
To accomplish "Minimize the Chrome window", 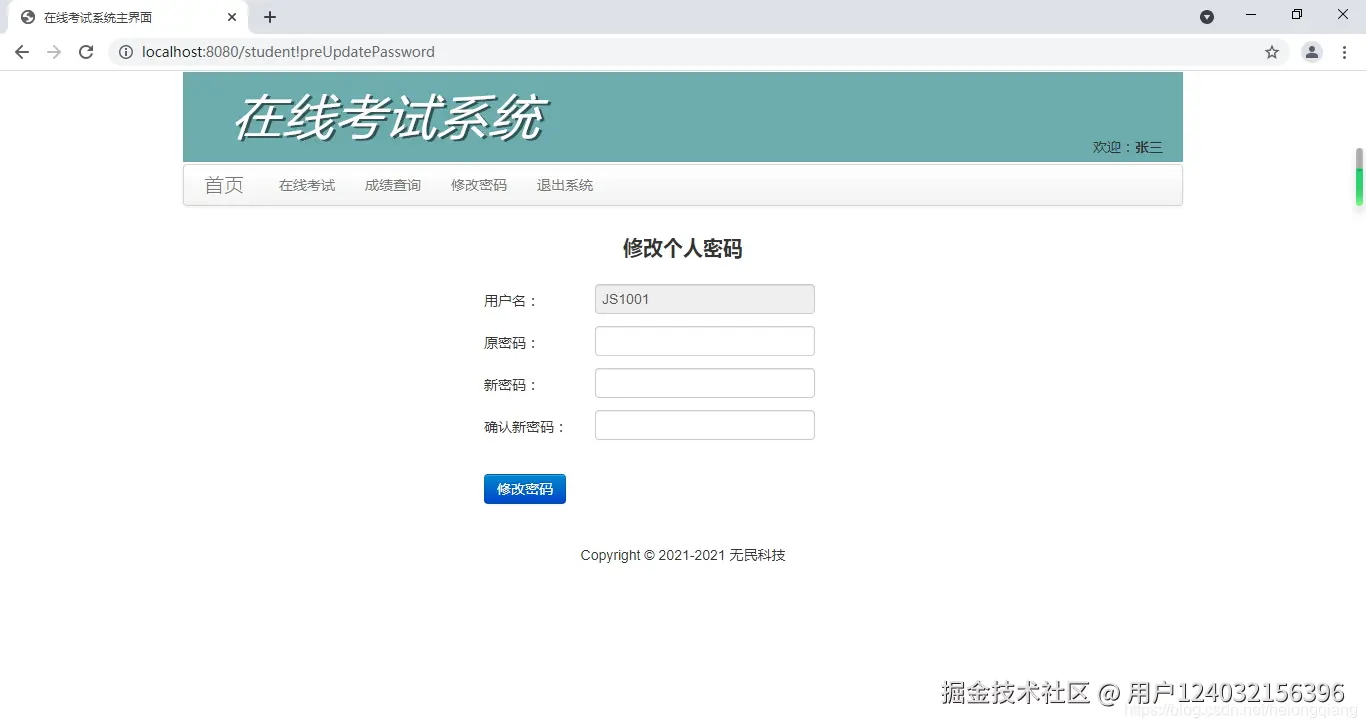I will click(x=1251, y=15).
